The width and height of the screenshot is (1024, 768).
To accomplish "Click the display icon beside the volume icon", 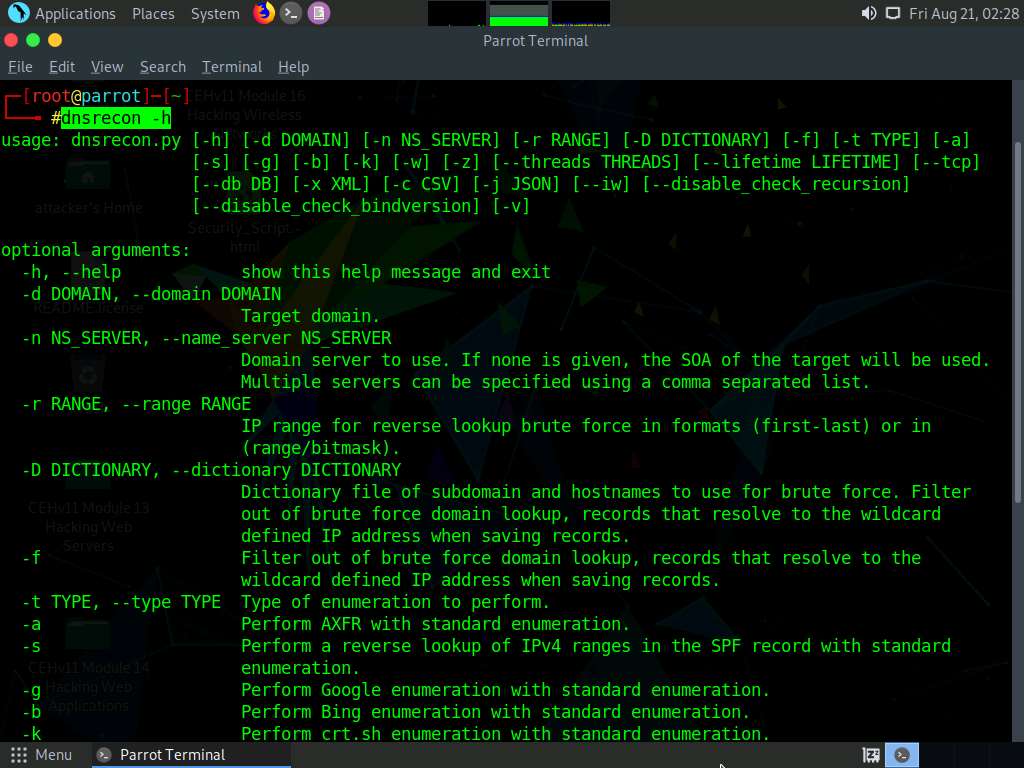I will tap(892, 13).
